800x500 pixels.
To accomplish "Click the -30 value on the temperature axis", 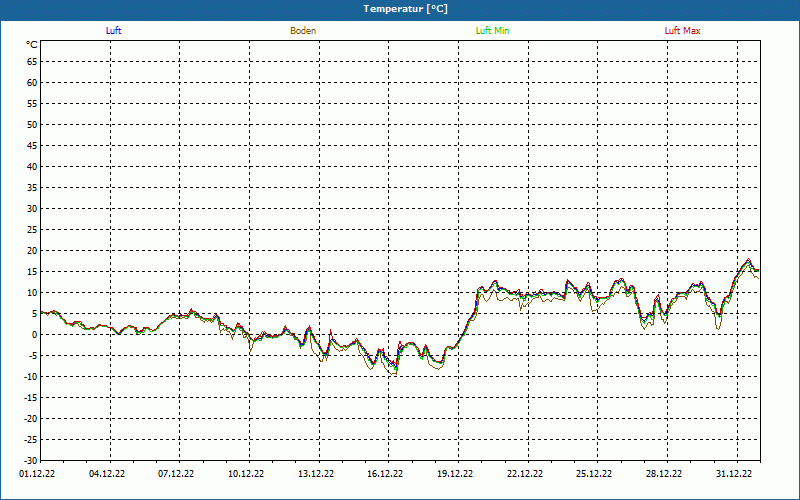I will click(x=31, y=460).
